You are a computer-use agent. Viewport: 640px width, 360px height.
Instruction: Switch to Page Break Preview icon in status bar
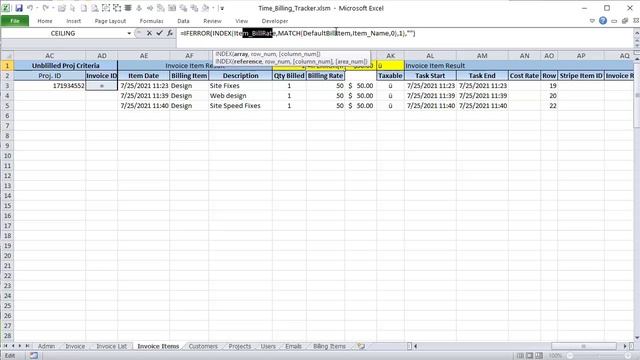(539, 356)
